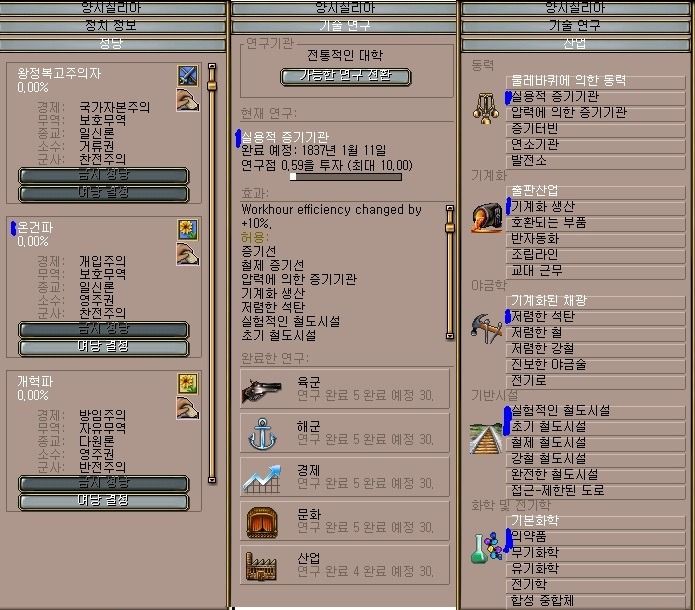695x610 pixels.
Task: Open the 산업 header tab
Action: (x=575, y=44)
